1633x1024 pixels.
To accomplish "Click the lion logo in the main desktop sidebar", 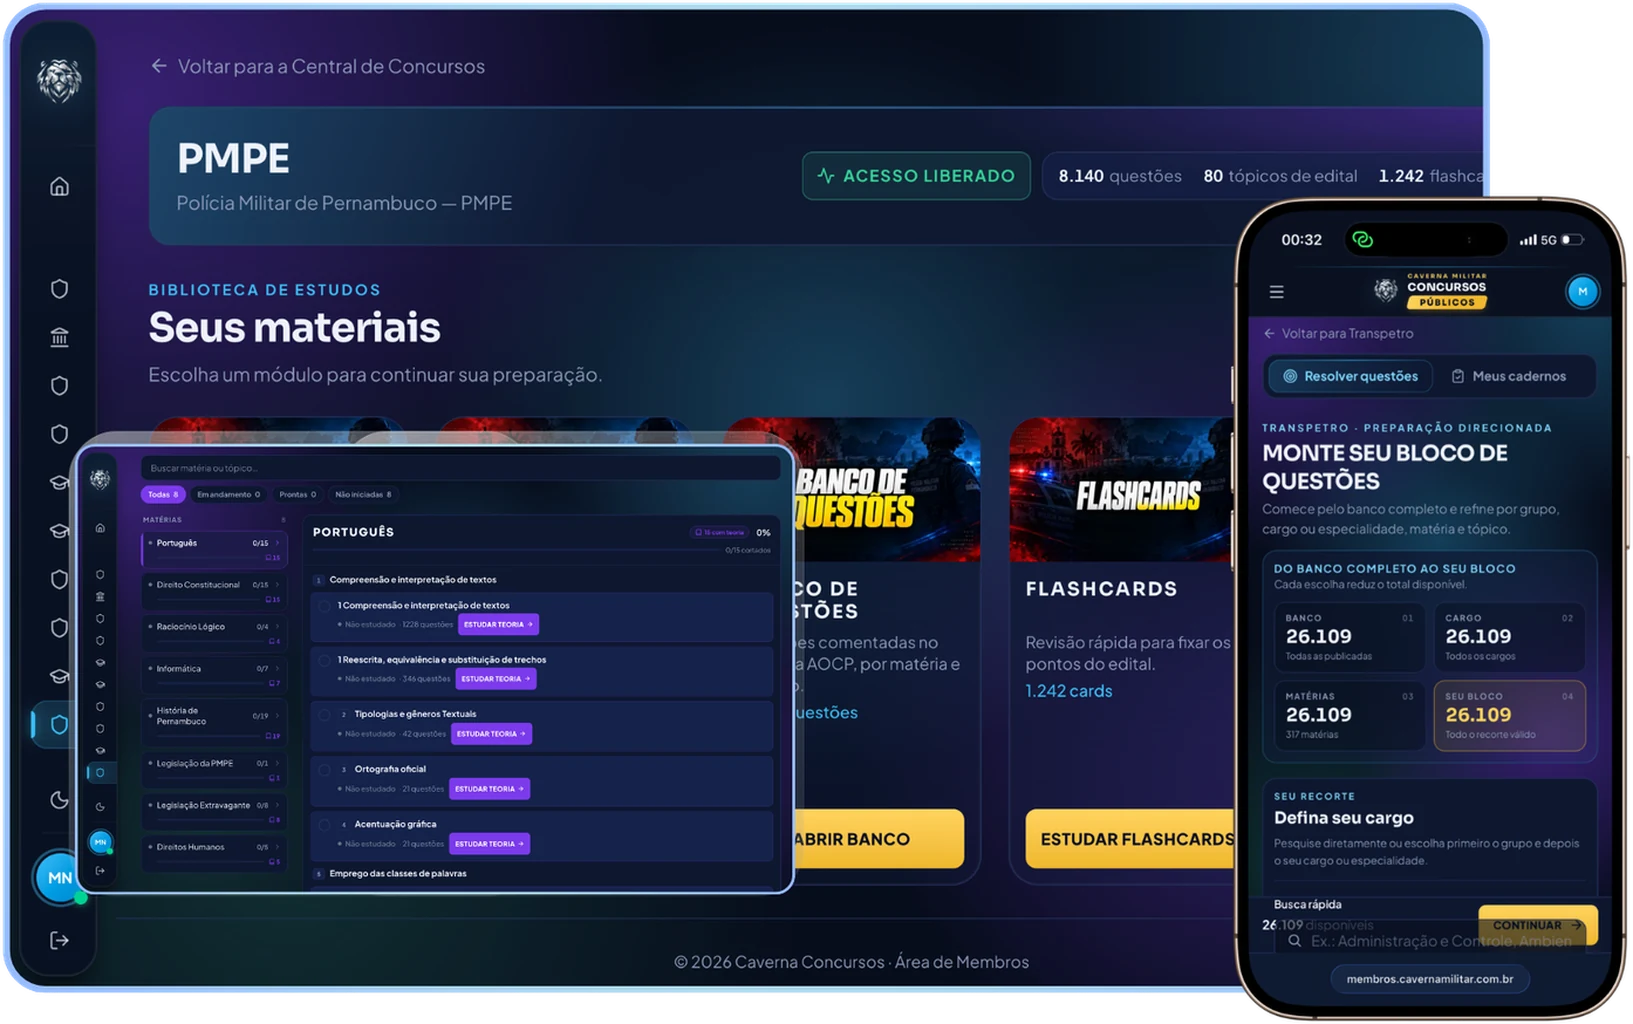I will pyautogui.click(x=59, y=80).
